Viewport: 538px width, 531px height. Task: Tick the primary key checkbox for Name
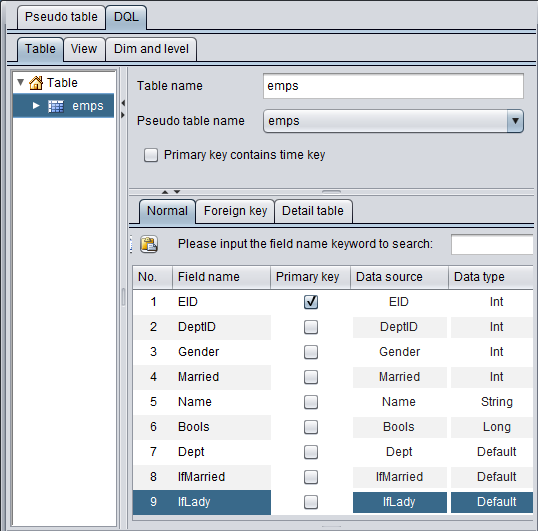click(x=311, y=402)
